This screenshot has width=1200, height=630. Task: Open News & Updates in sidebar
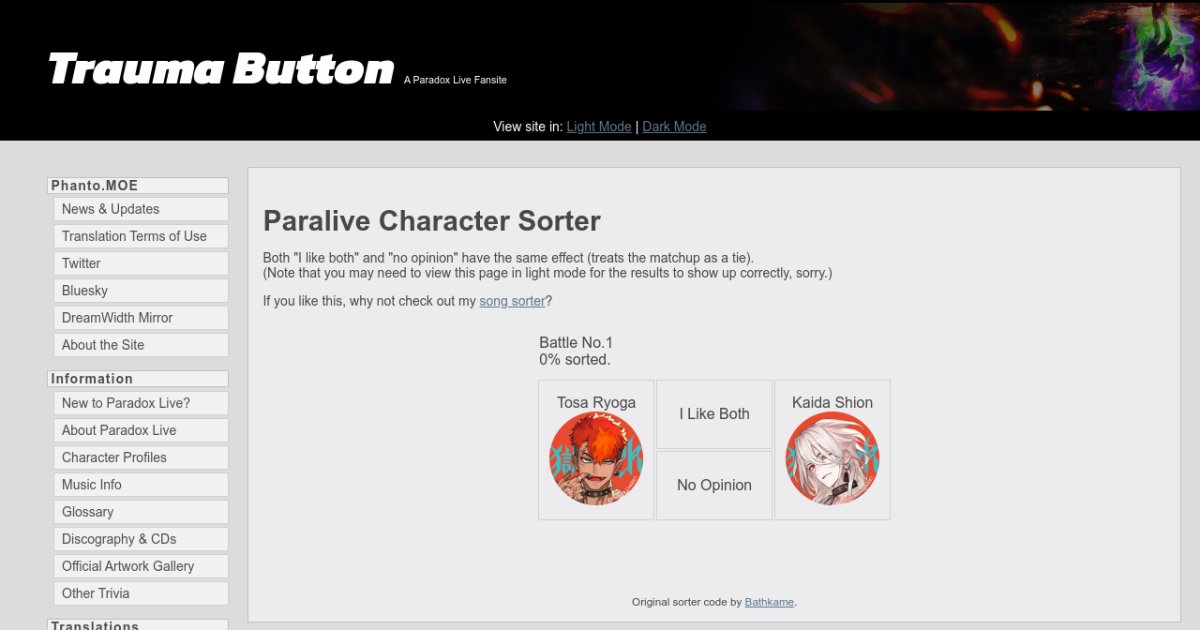111,209
